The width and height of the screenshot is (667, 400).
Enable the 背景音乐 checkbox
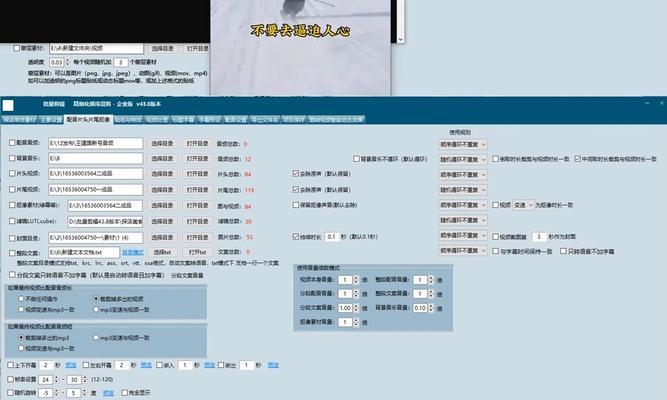[12, 158]
